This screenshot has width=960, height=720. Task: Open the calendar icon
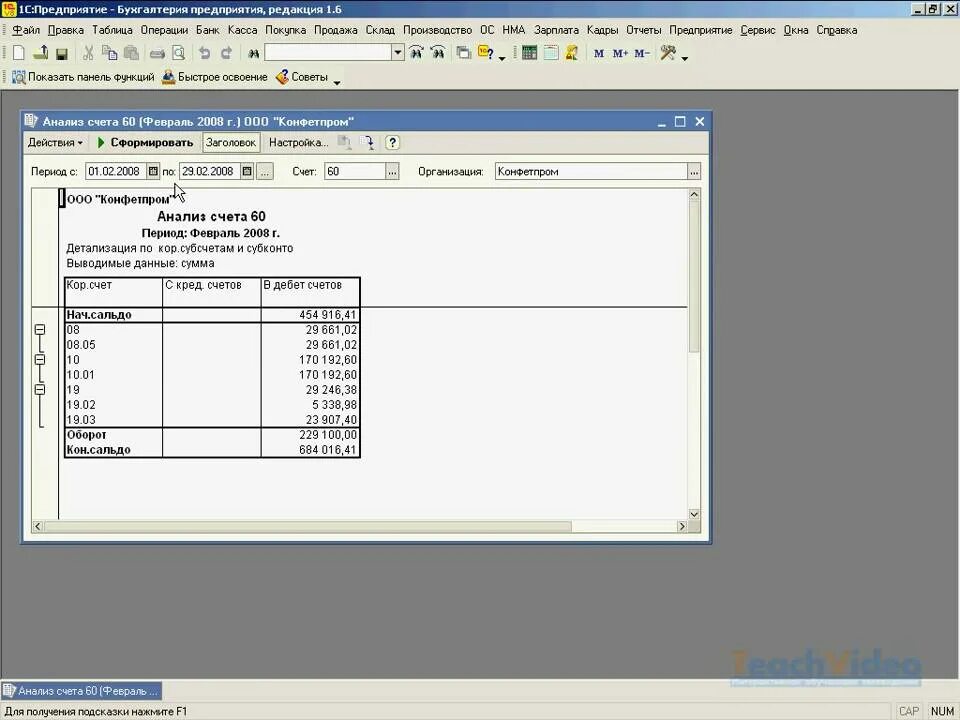(x=551, y=53)
